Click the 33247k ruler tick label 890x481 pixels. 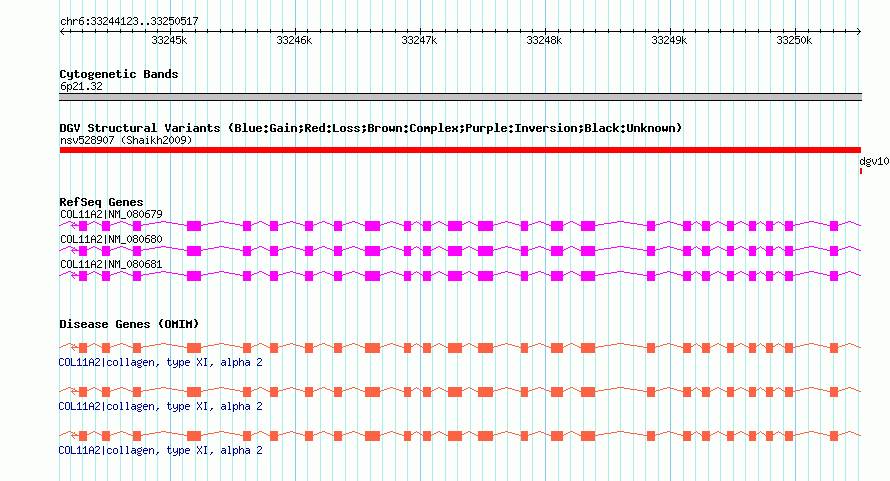point(419,40)
